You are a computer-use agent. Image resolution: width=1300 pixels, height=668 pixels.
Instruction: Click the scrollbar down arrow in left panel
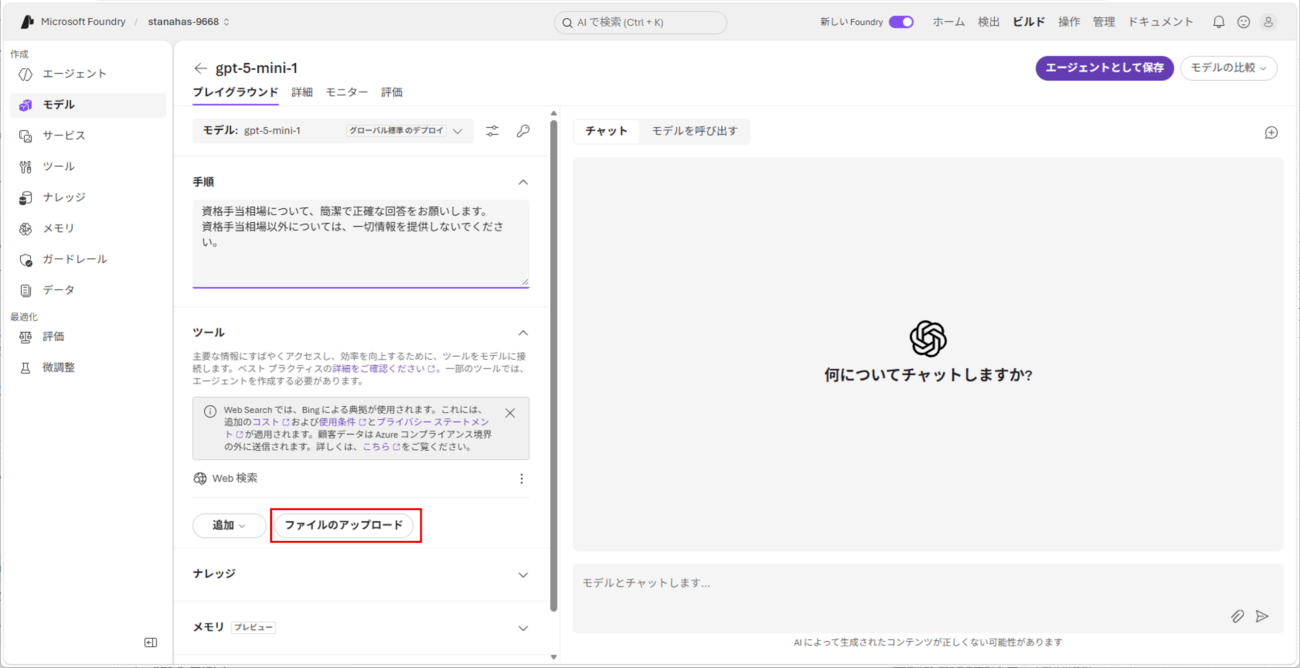pos(554,657)
